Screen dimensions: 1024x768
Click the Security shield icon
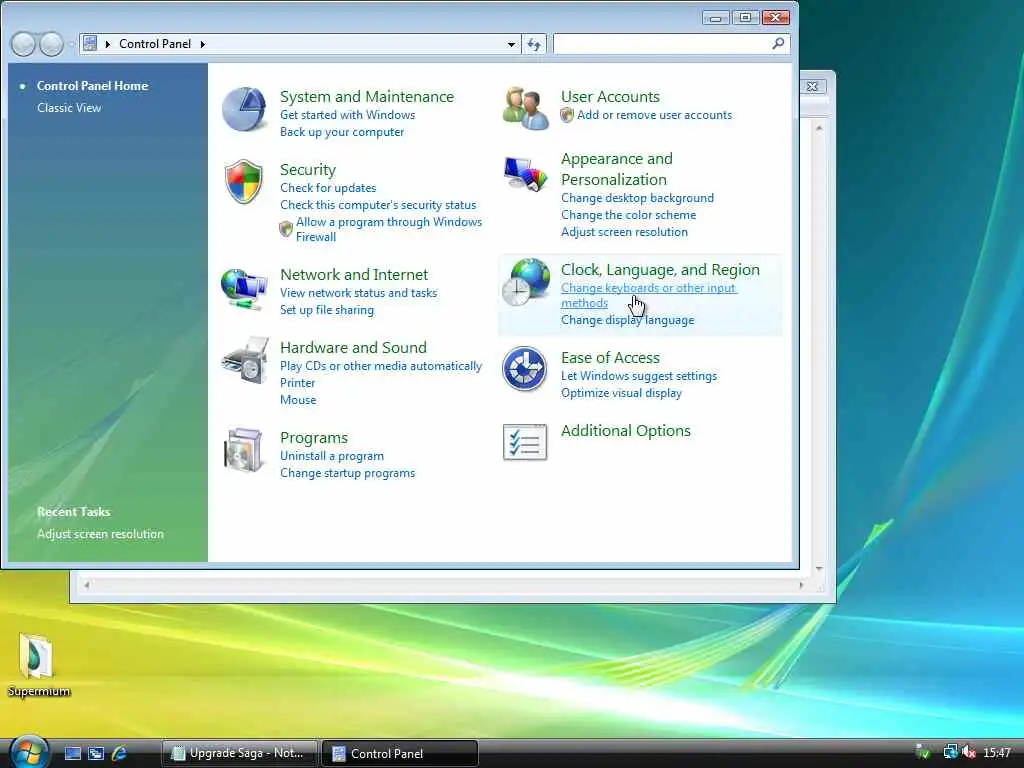244,182
